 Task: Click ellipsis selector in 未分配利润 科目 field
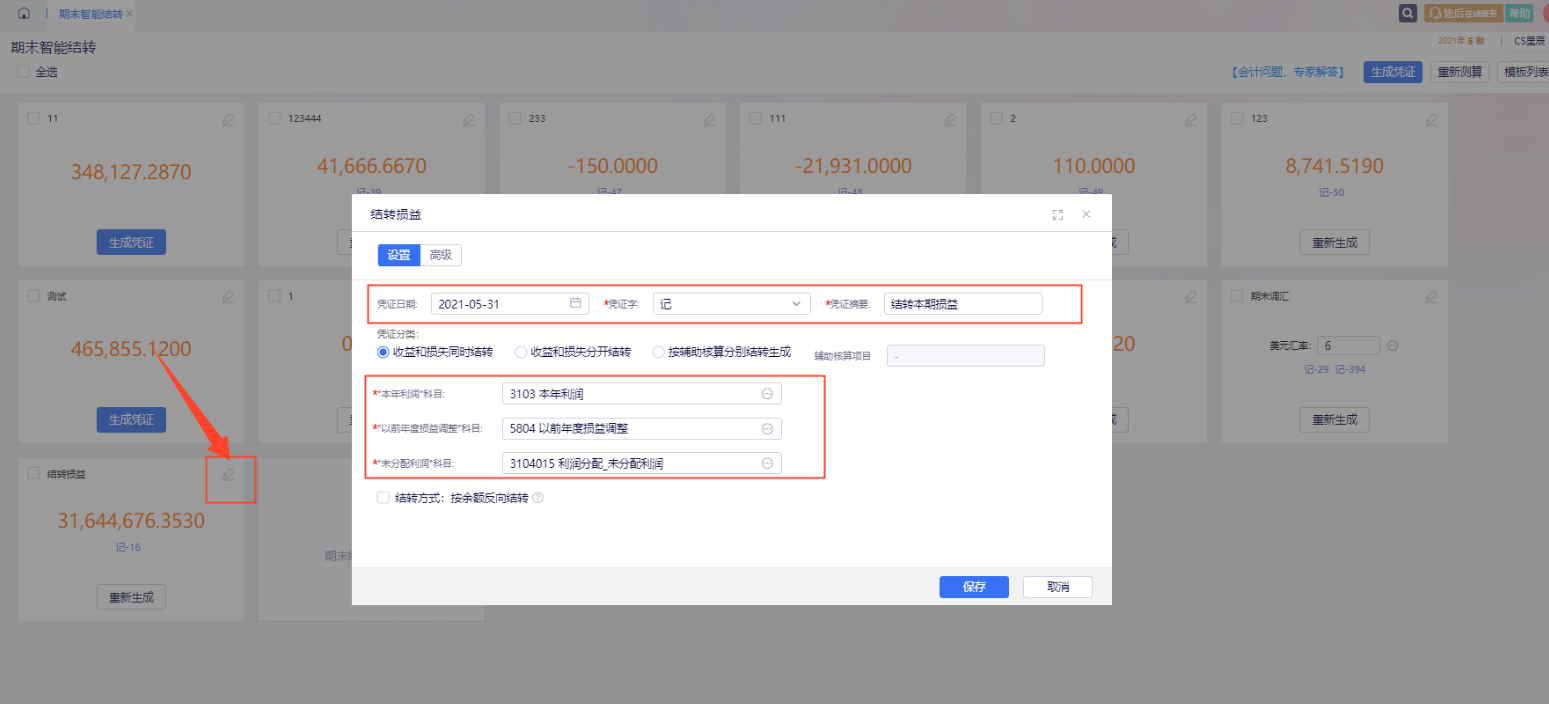(x=767, y=463)
